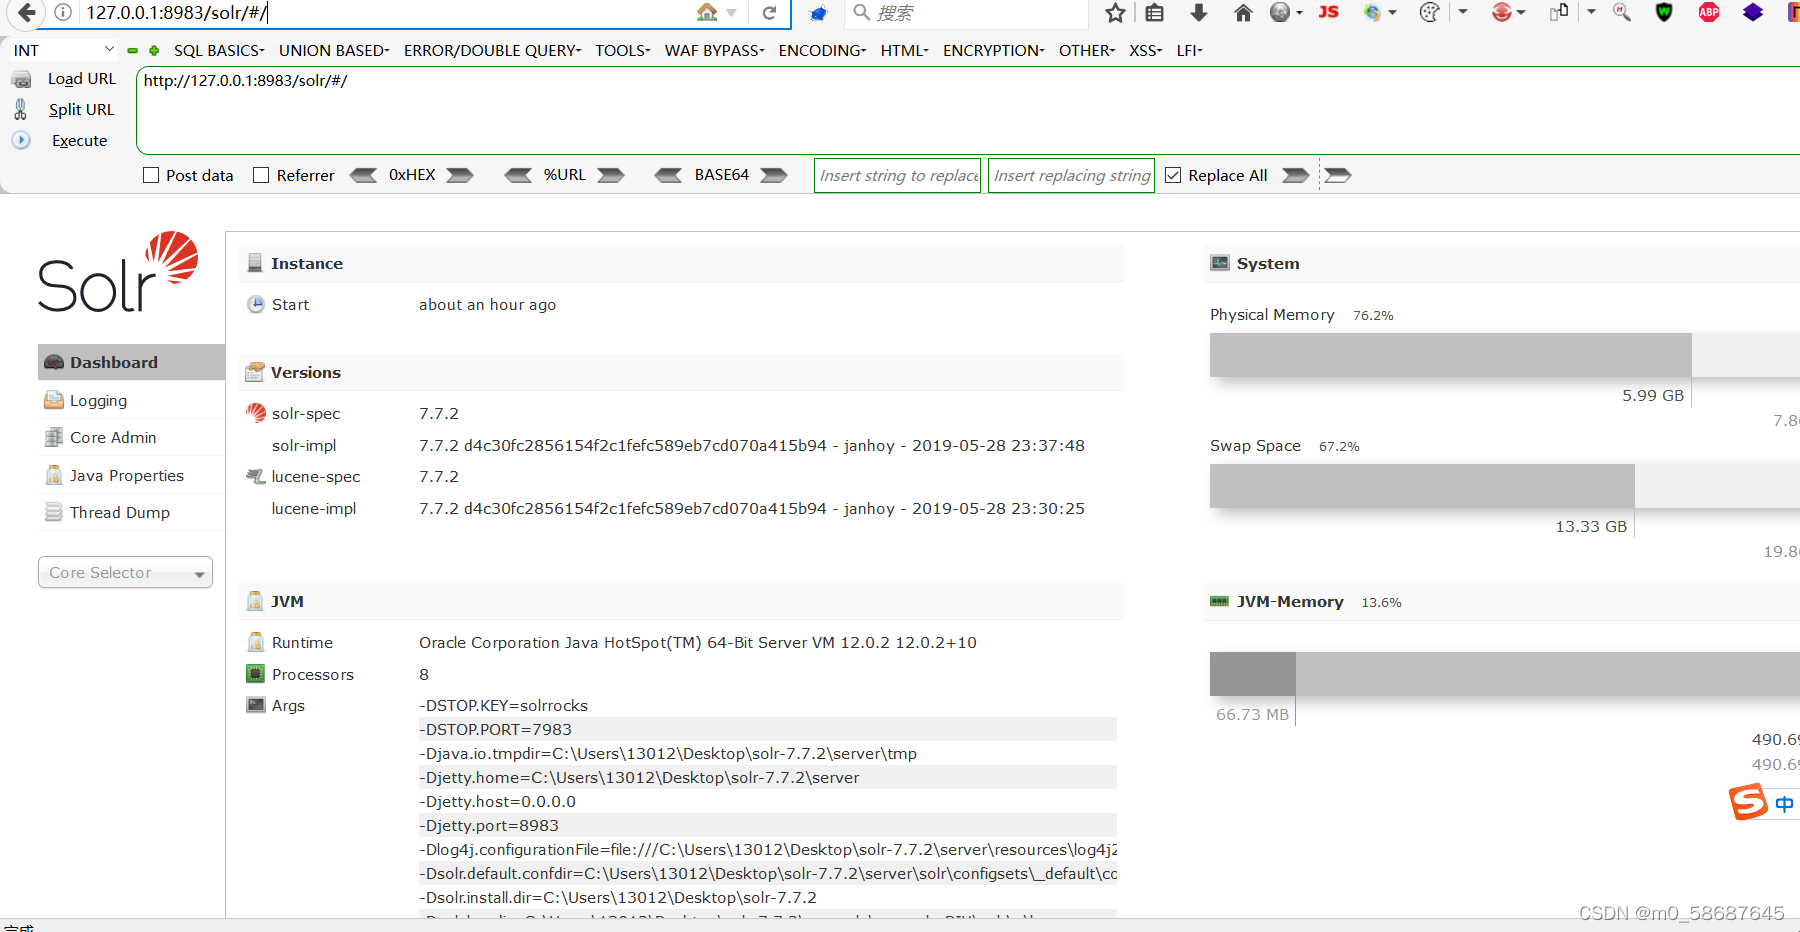The height and width of the screenshot is (932, 1800).
Task: Open the Core Selector dropdown
Action: pyautogui.click(x=125, y=572)
